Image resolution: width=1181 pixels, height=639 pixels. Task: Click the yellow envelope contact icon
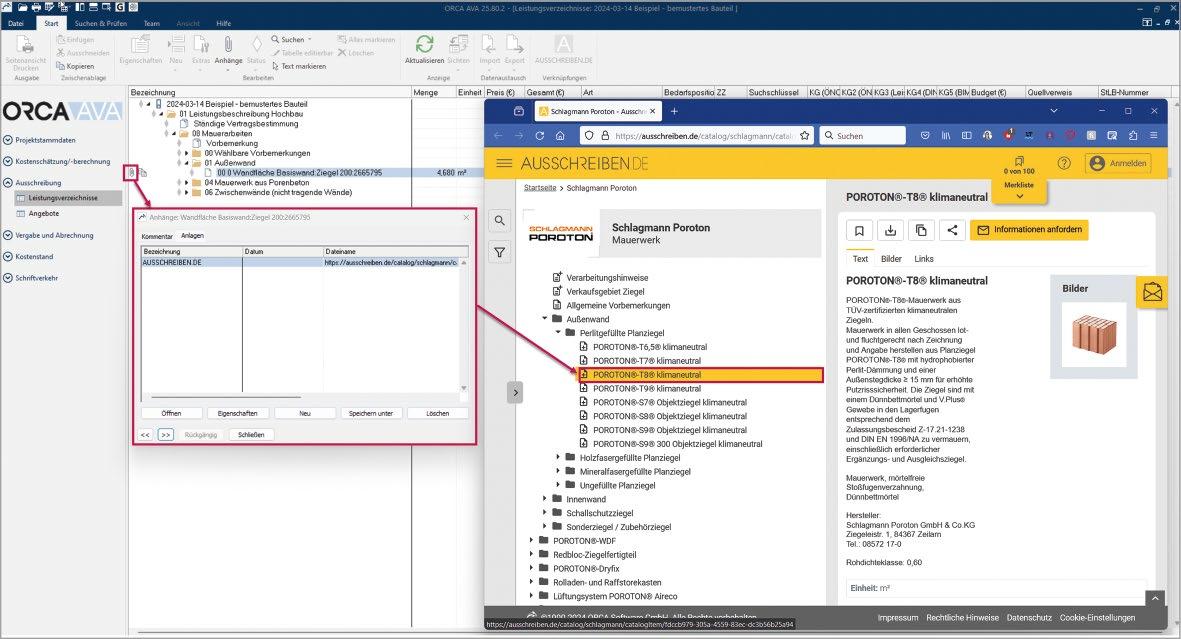click(1152, 292)
